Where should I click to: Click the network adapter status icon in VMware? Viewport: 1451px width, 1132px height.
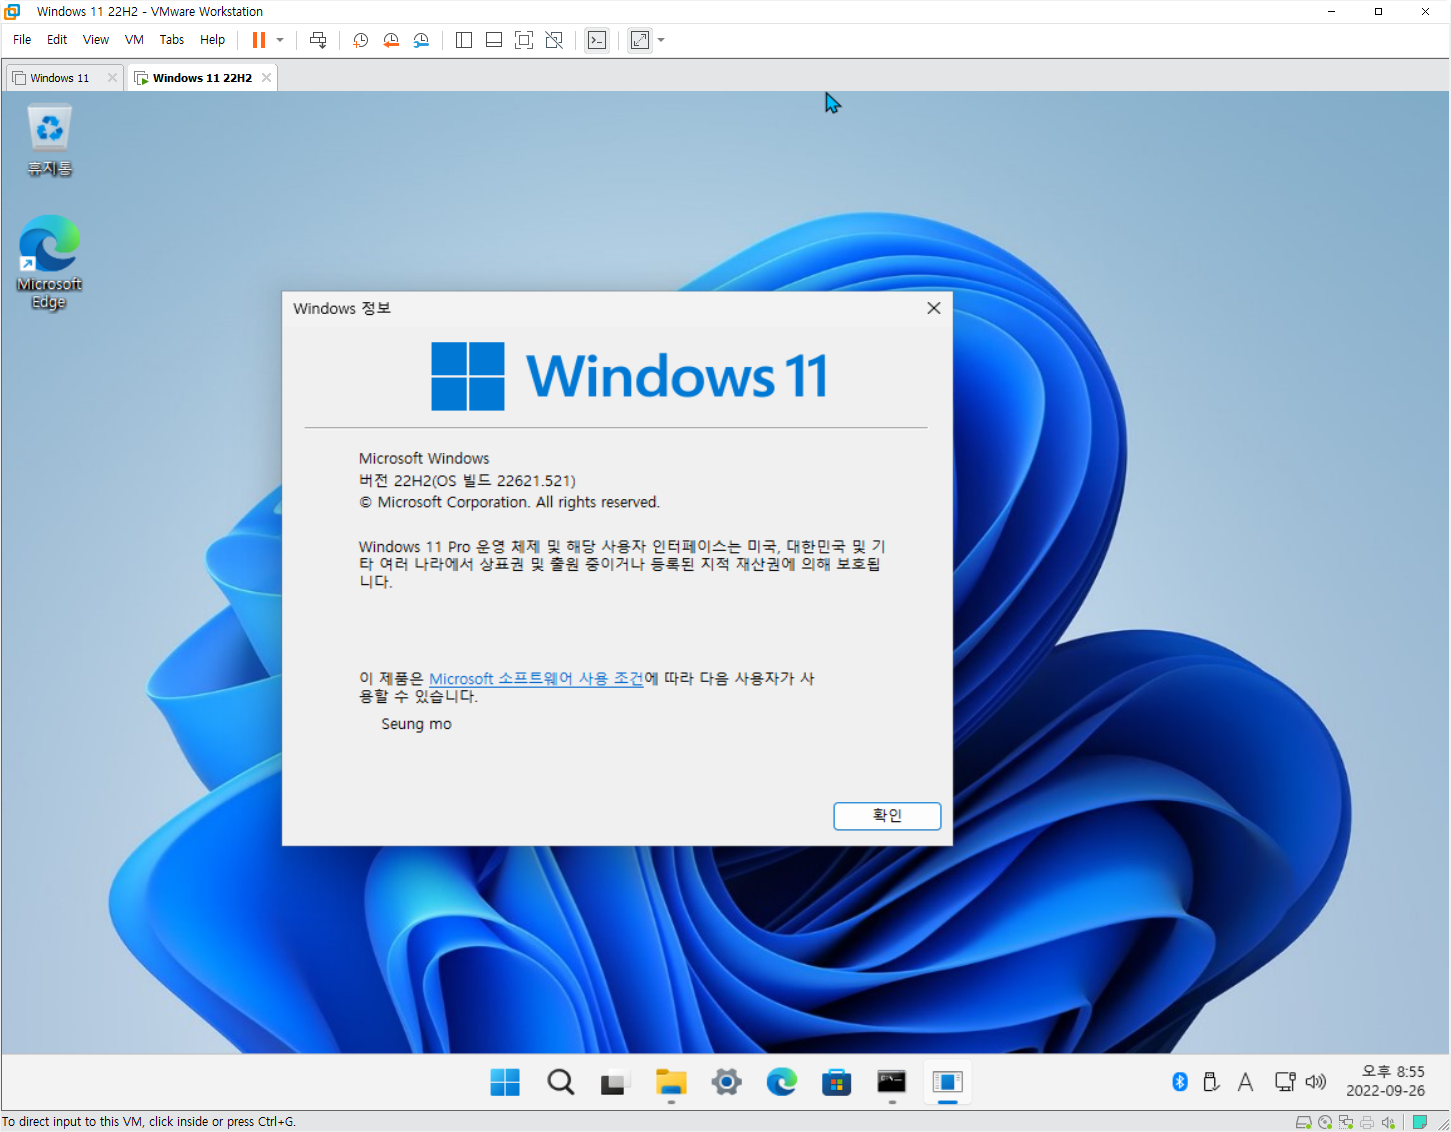coord(1346,1122)
